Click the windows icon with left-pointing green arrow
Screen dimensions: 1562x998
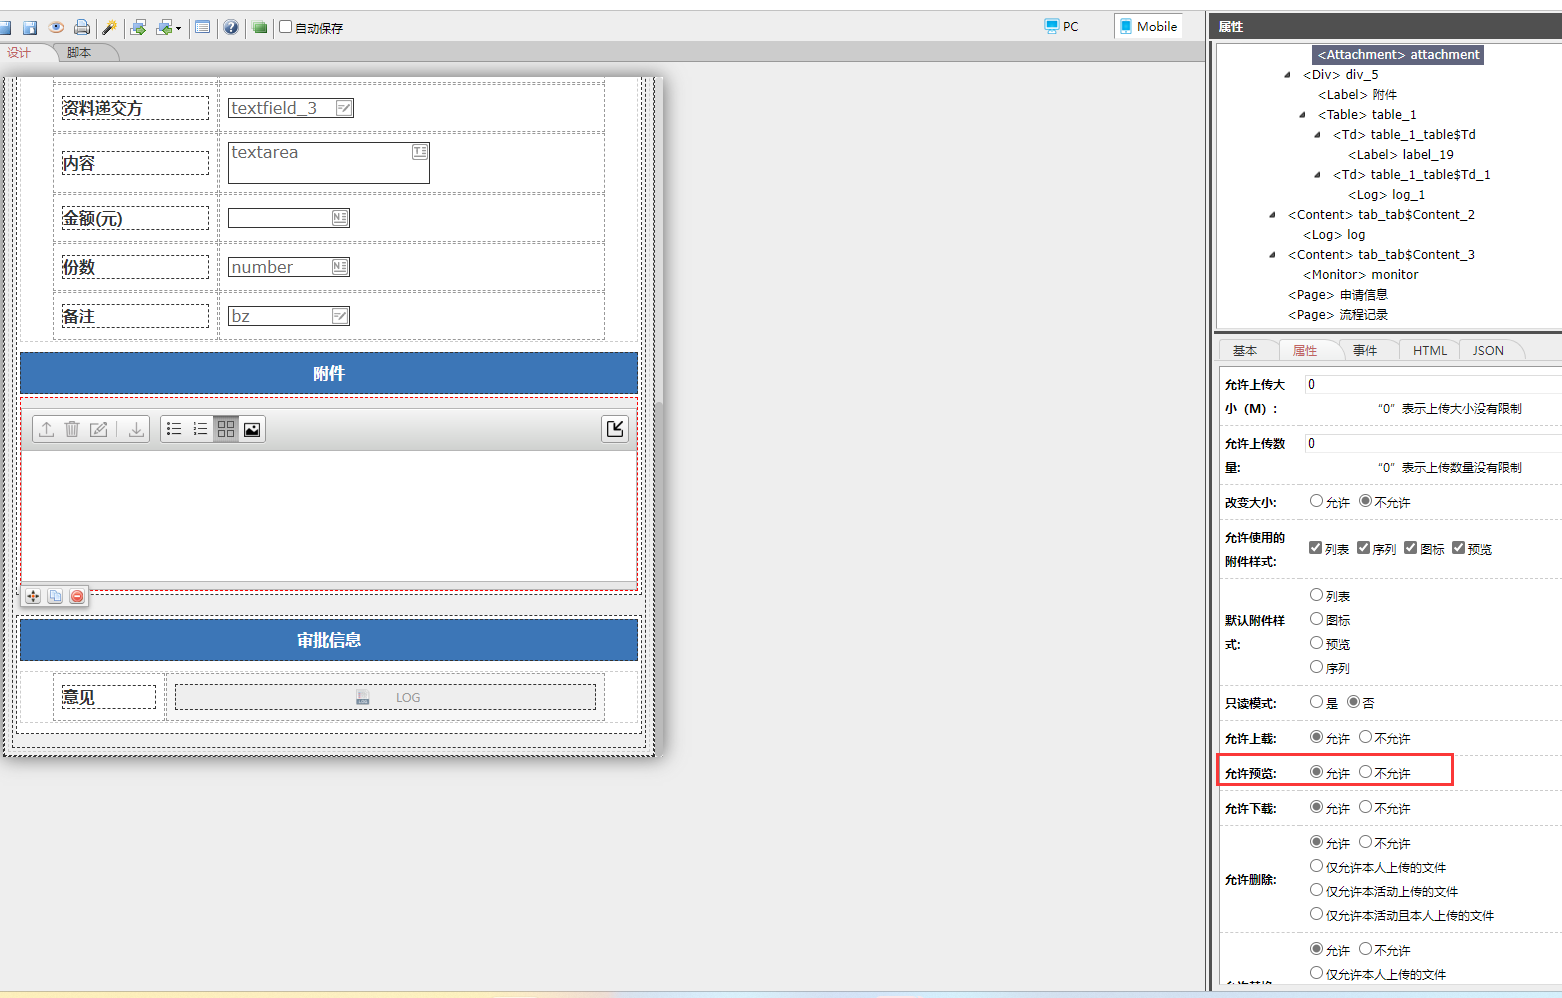pos(164,28)
